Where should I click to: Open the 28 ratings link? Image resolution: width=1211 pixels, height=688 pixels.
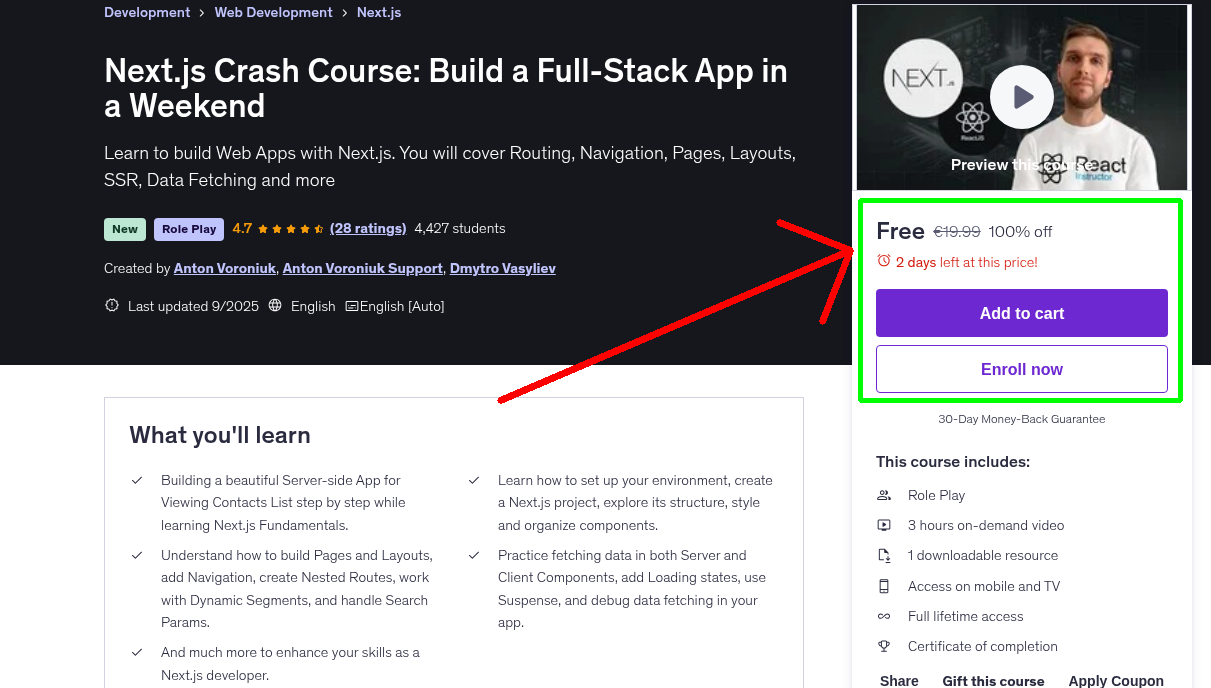(368, 228)
